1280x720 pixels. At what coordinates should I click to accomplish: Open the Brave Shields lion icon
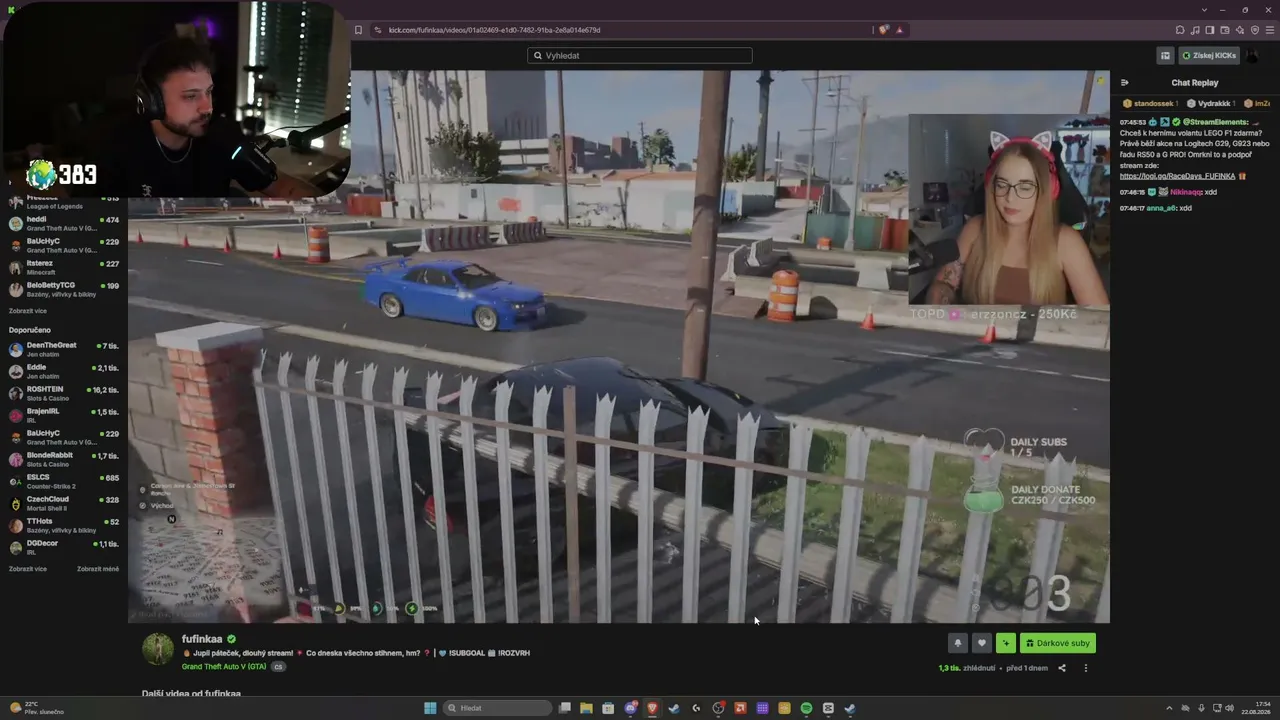pos(883,30)
